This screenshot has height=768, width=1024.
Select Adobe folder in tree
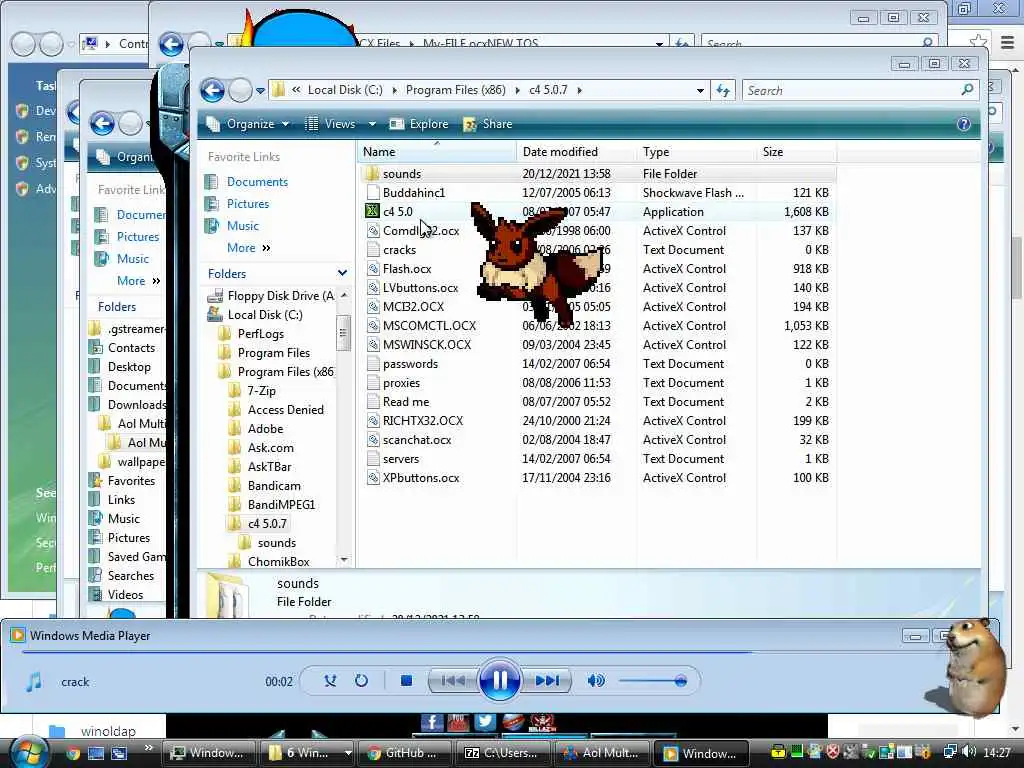(x=265, y=428)
